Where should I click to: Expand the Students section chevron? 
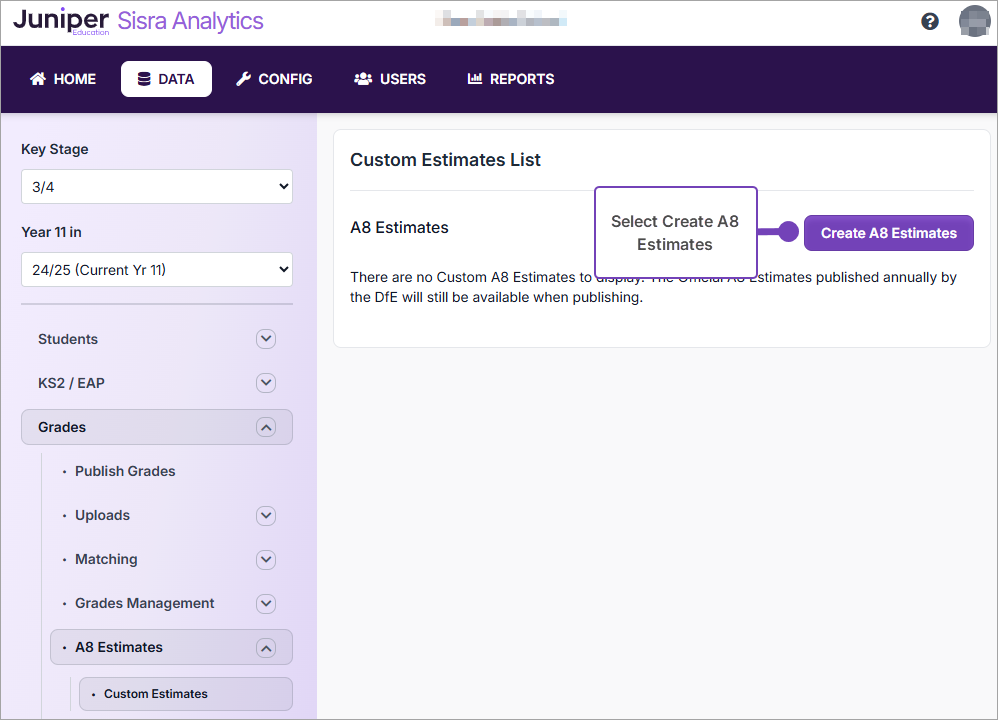tap(266, 339)
